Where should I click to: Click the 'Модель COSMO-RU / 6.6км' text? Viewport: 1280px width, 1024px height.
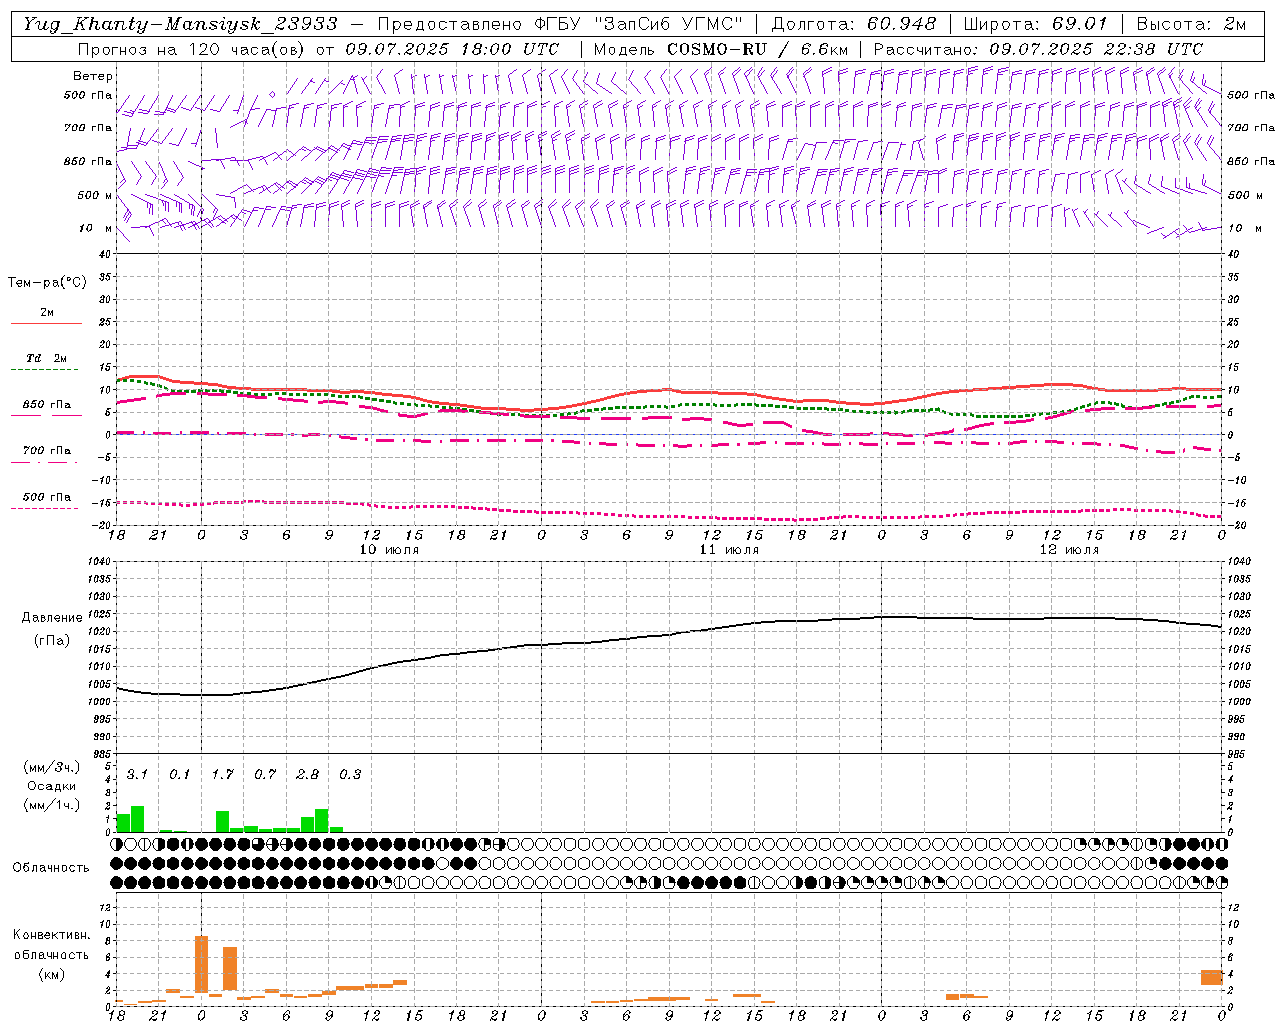click(721, 49)
